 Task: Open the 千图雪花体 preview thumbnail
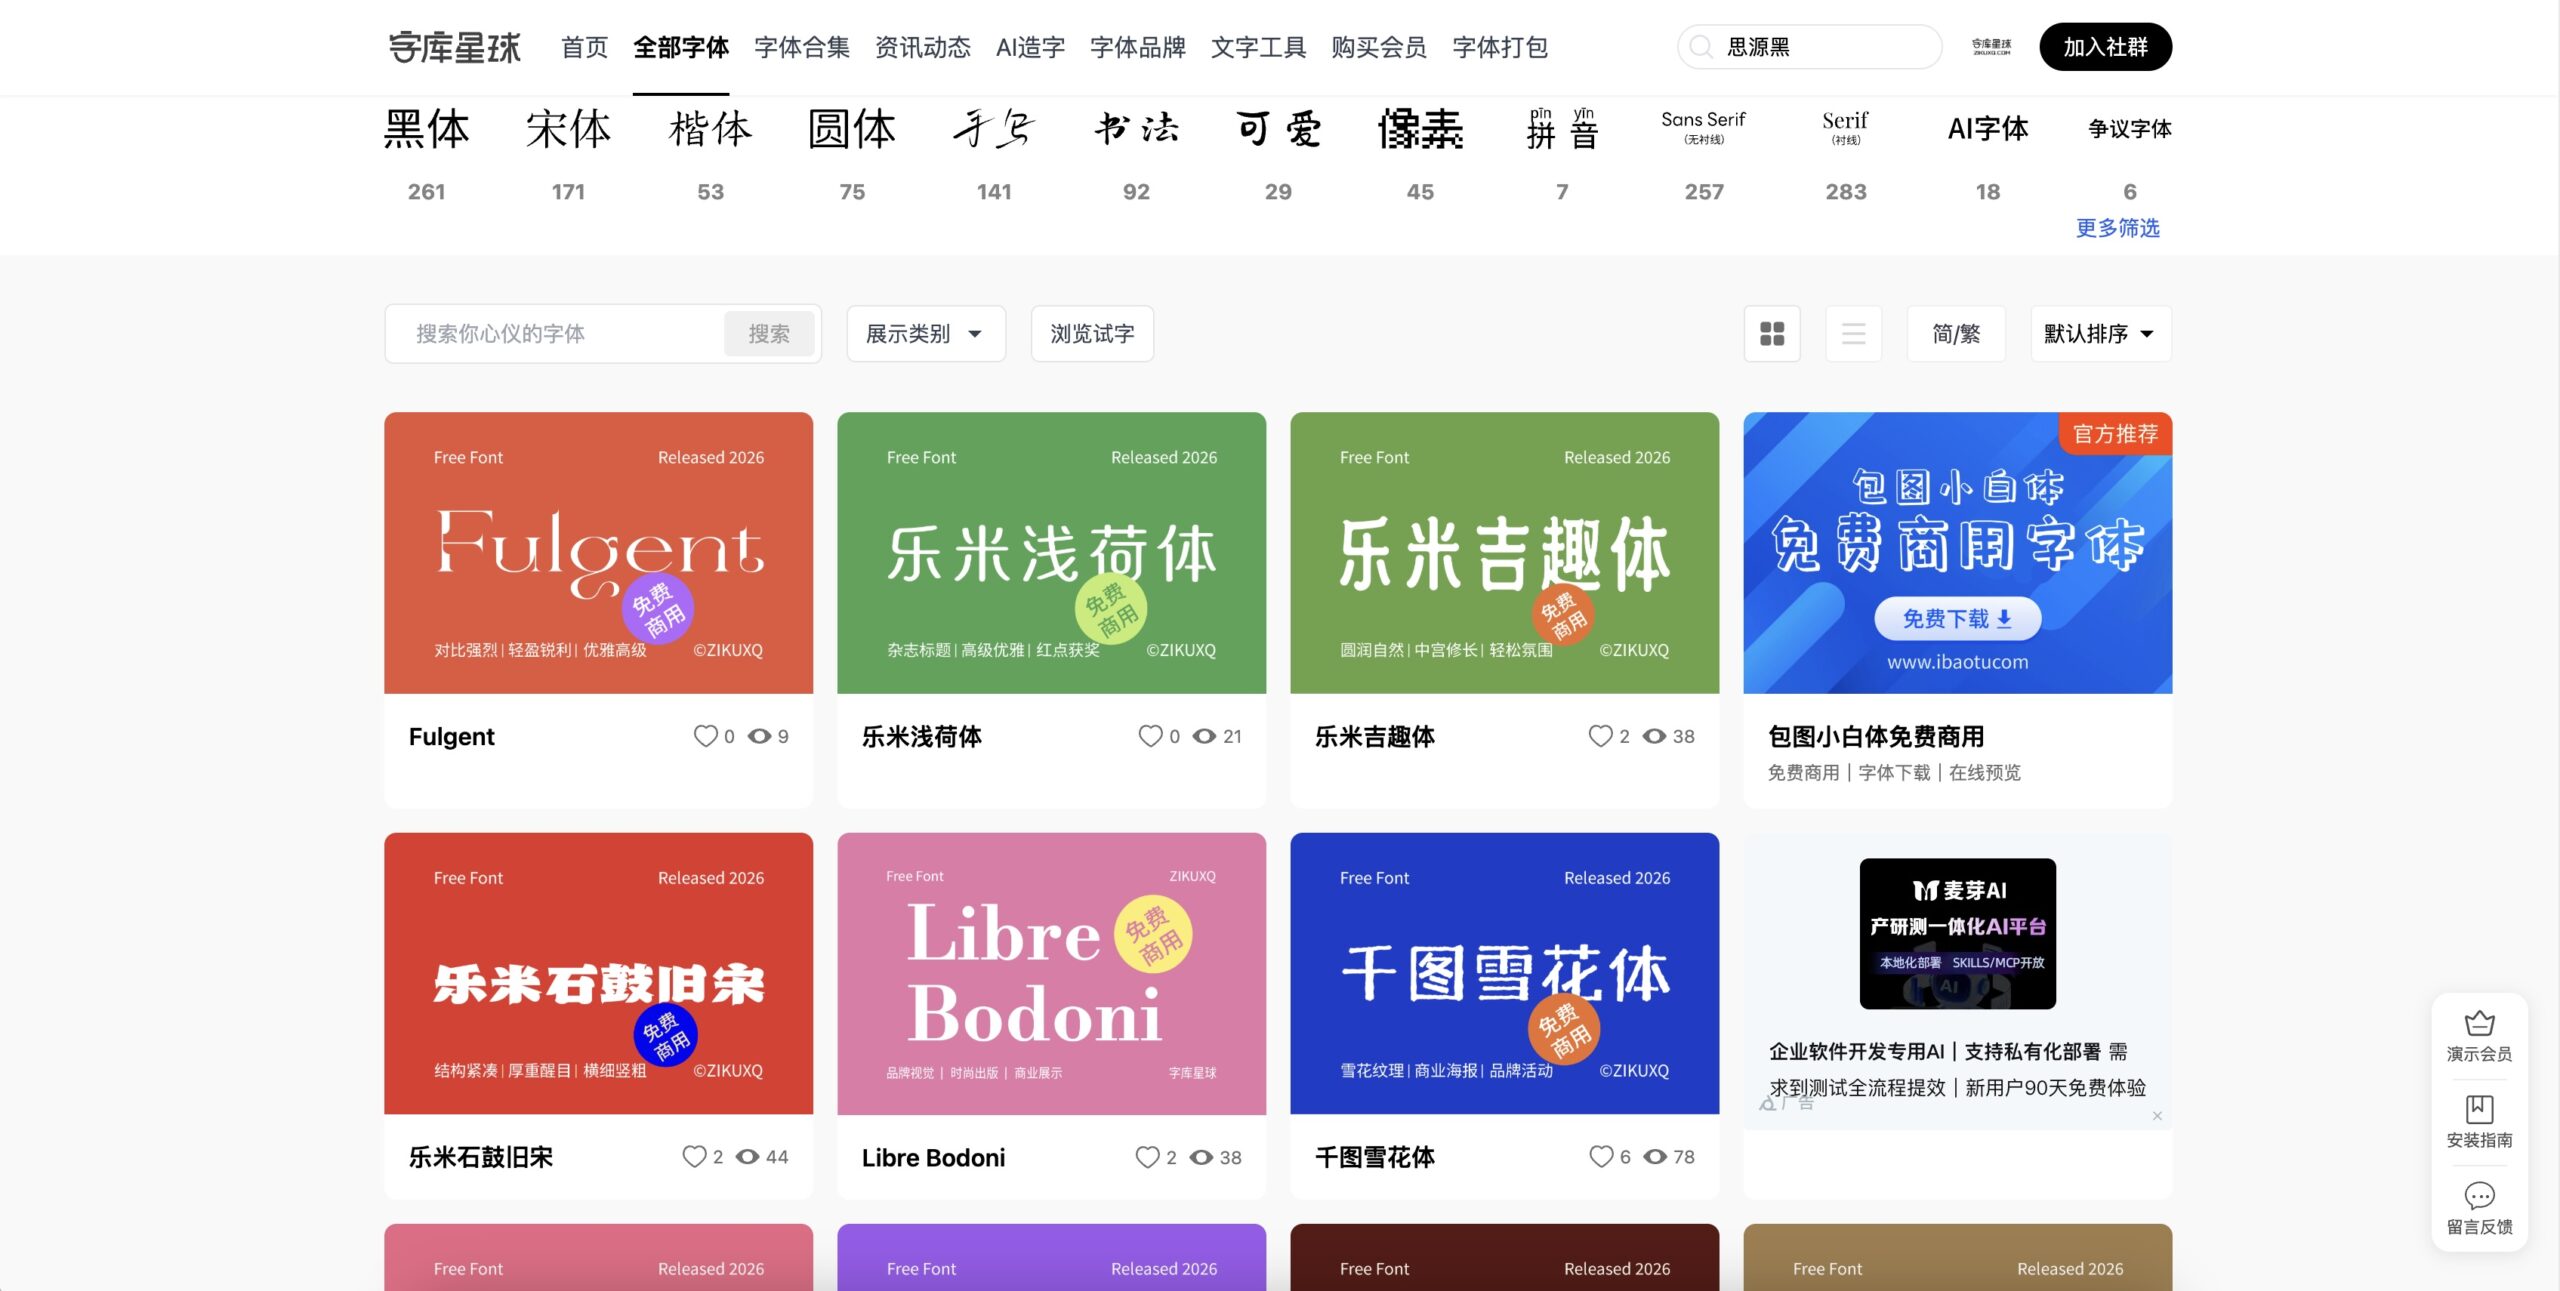click(1505, 974)
